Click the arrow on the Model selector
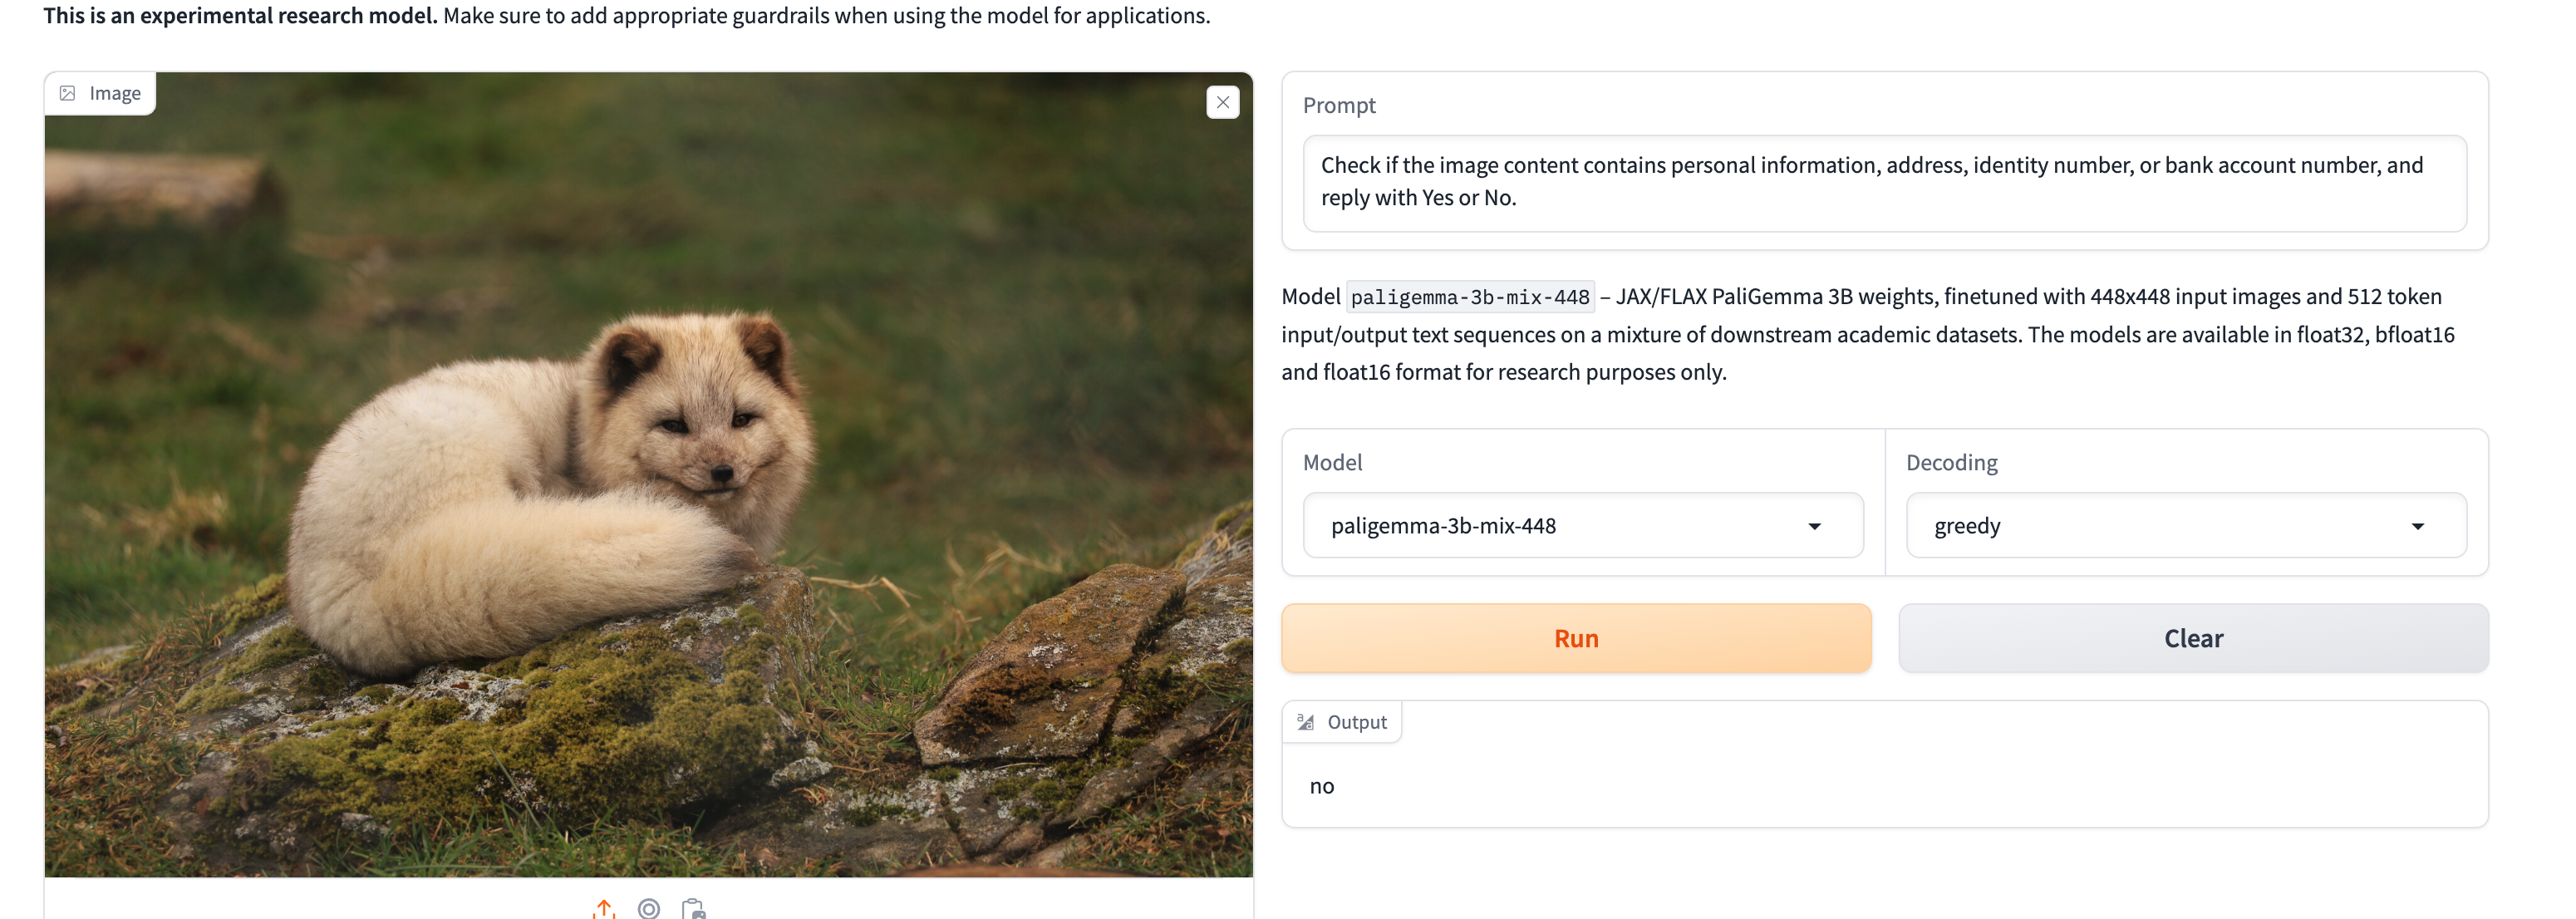This screenshot has width=2576, height=919. 1814,526
